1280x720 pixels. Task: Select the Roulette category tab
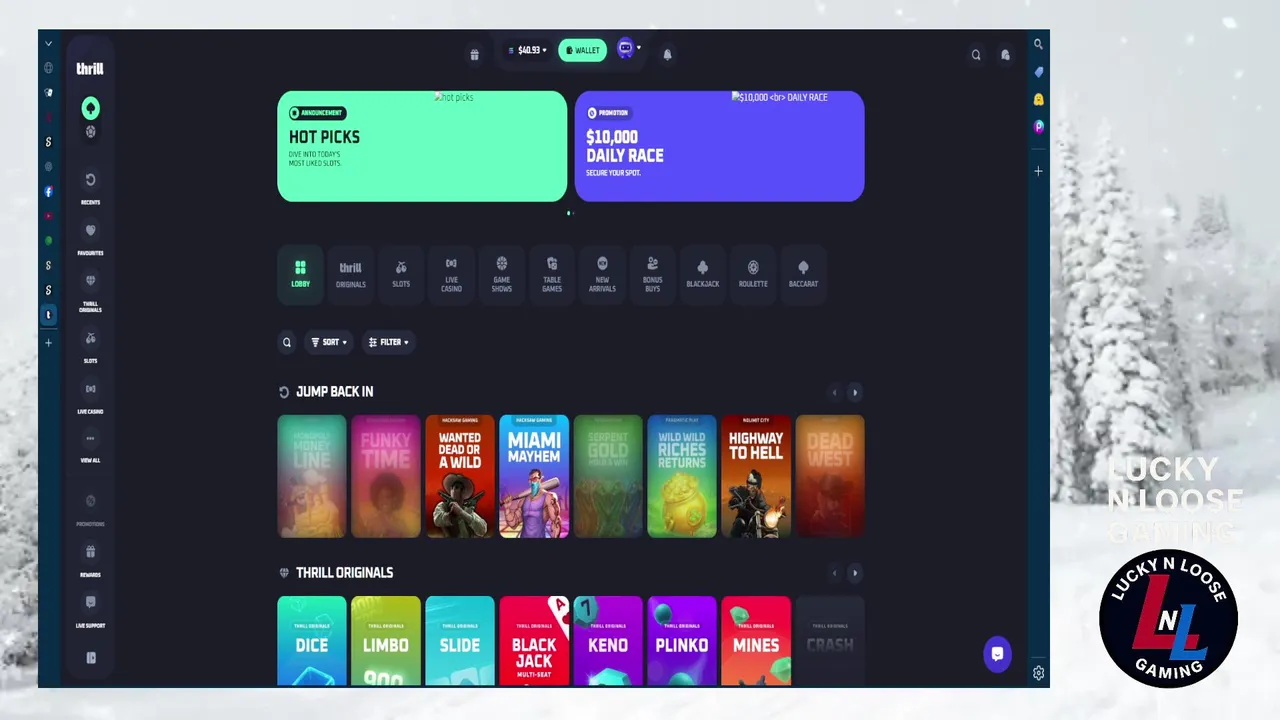click(753, 273)
